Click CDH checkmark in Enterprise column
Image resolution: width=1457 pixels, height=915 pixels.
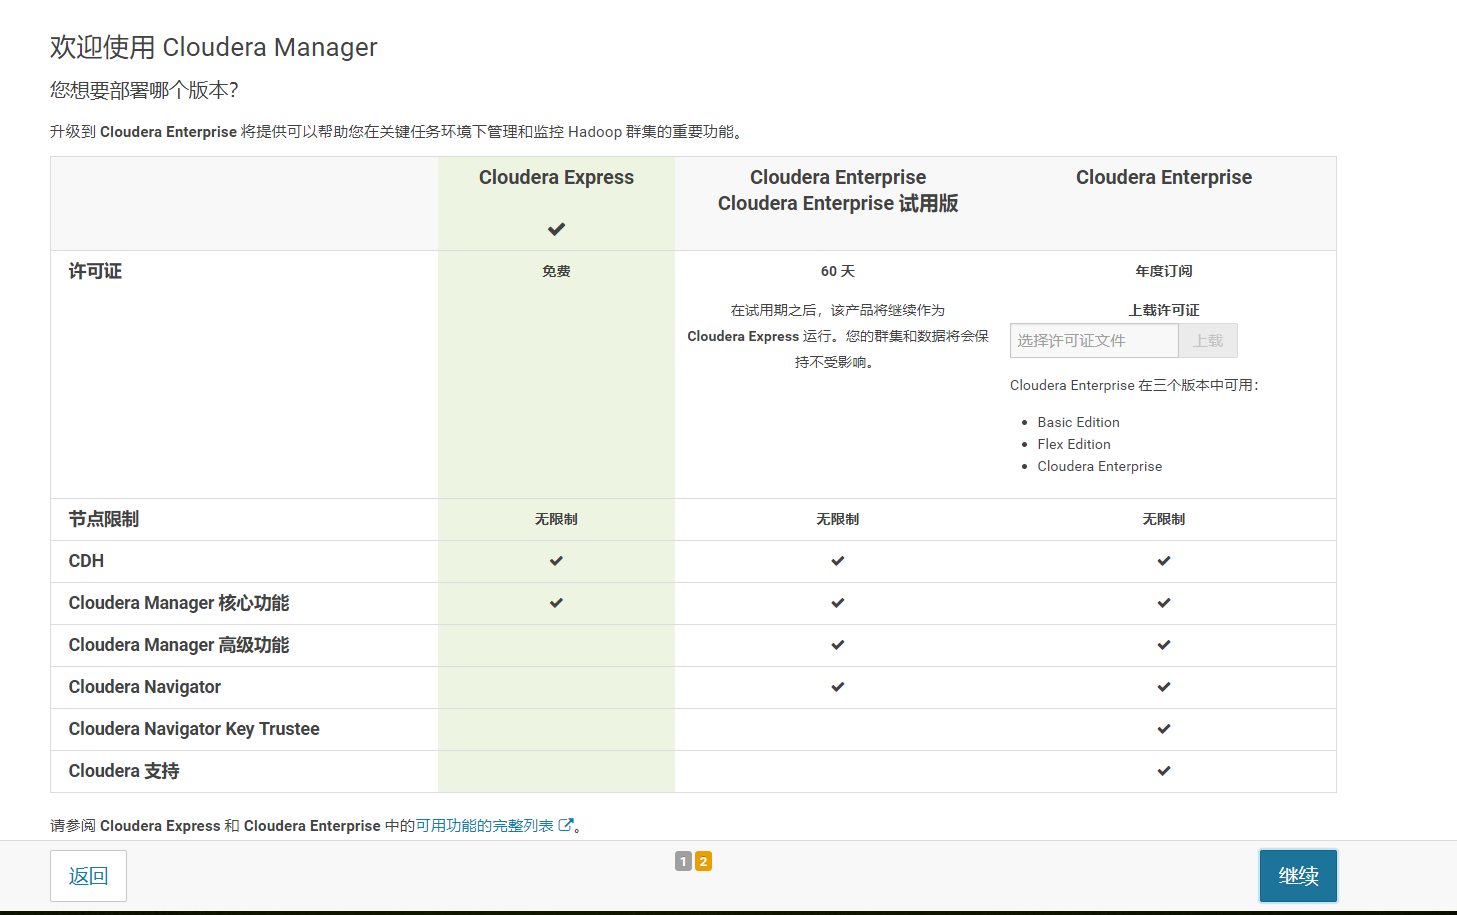(x=1164, y=561)
